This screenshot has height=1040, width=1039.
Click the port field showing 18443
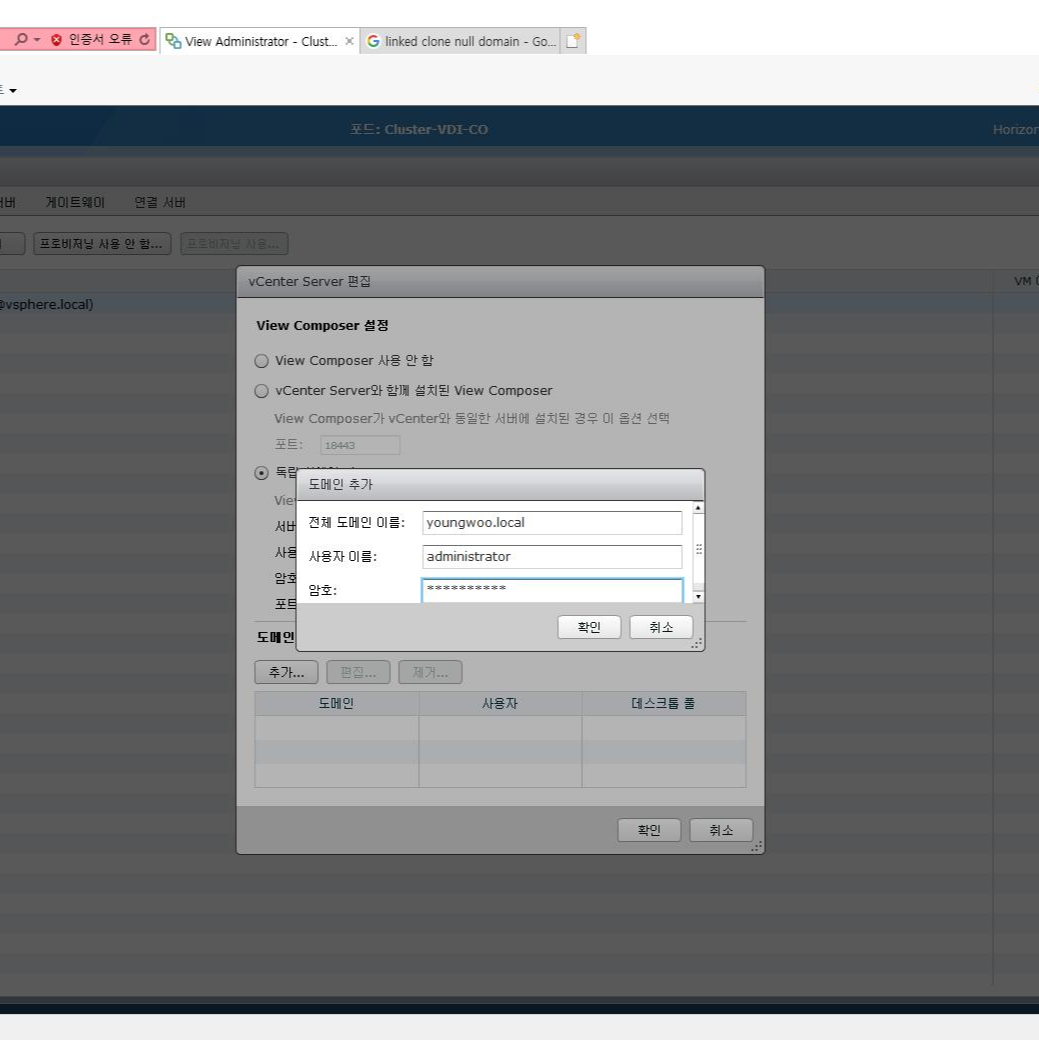pos(360,445)
